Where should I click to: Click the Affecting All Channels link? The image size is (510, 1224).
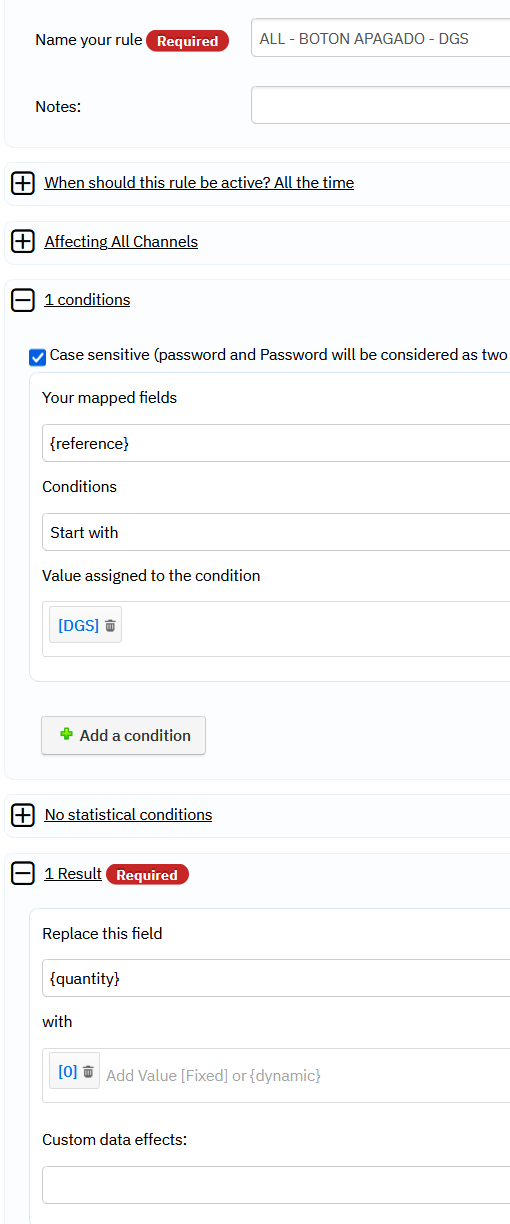[x=121, y=242]
